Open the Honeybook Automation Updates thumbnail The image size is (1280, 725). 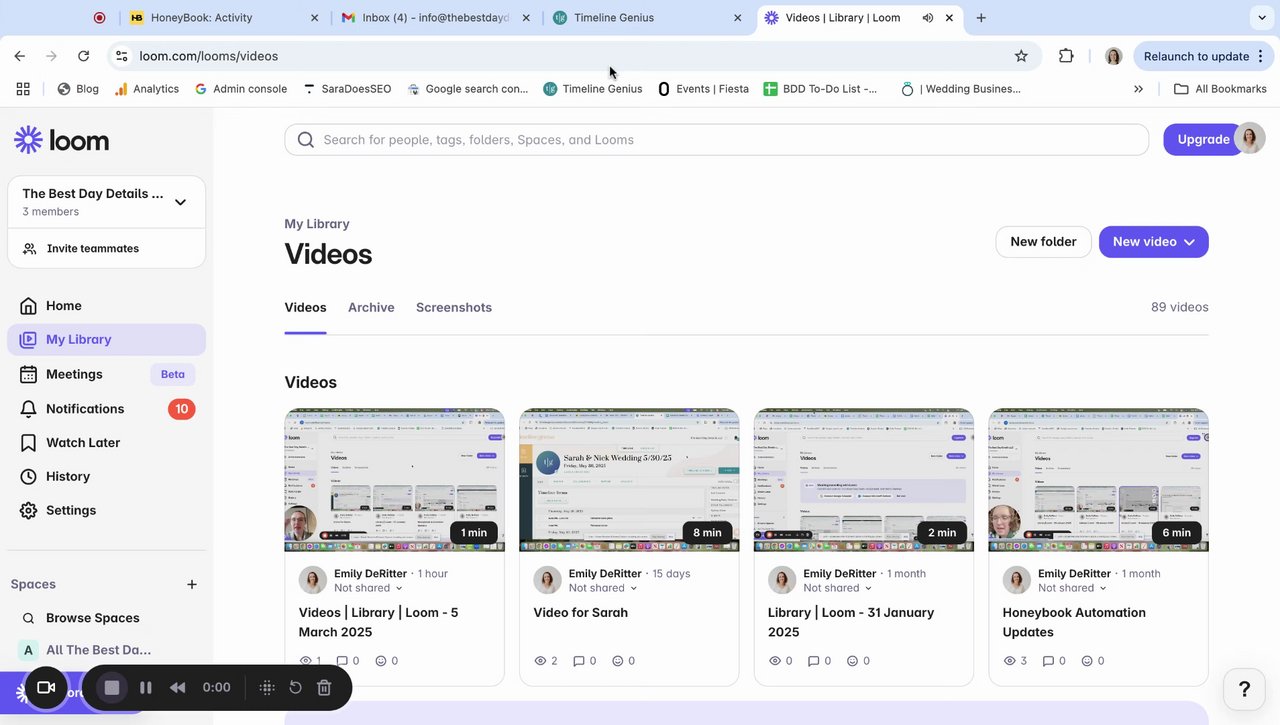(x=1098, y=480)
